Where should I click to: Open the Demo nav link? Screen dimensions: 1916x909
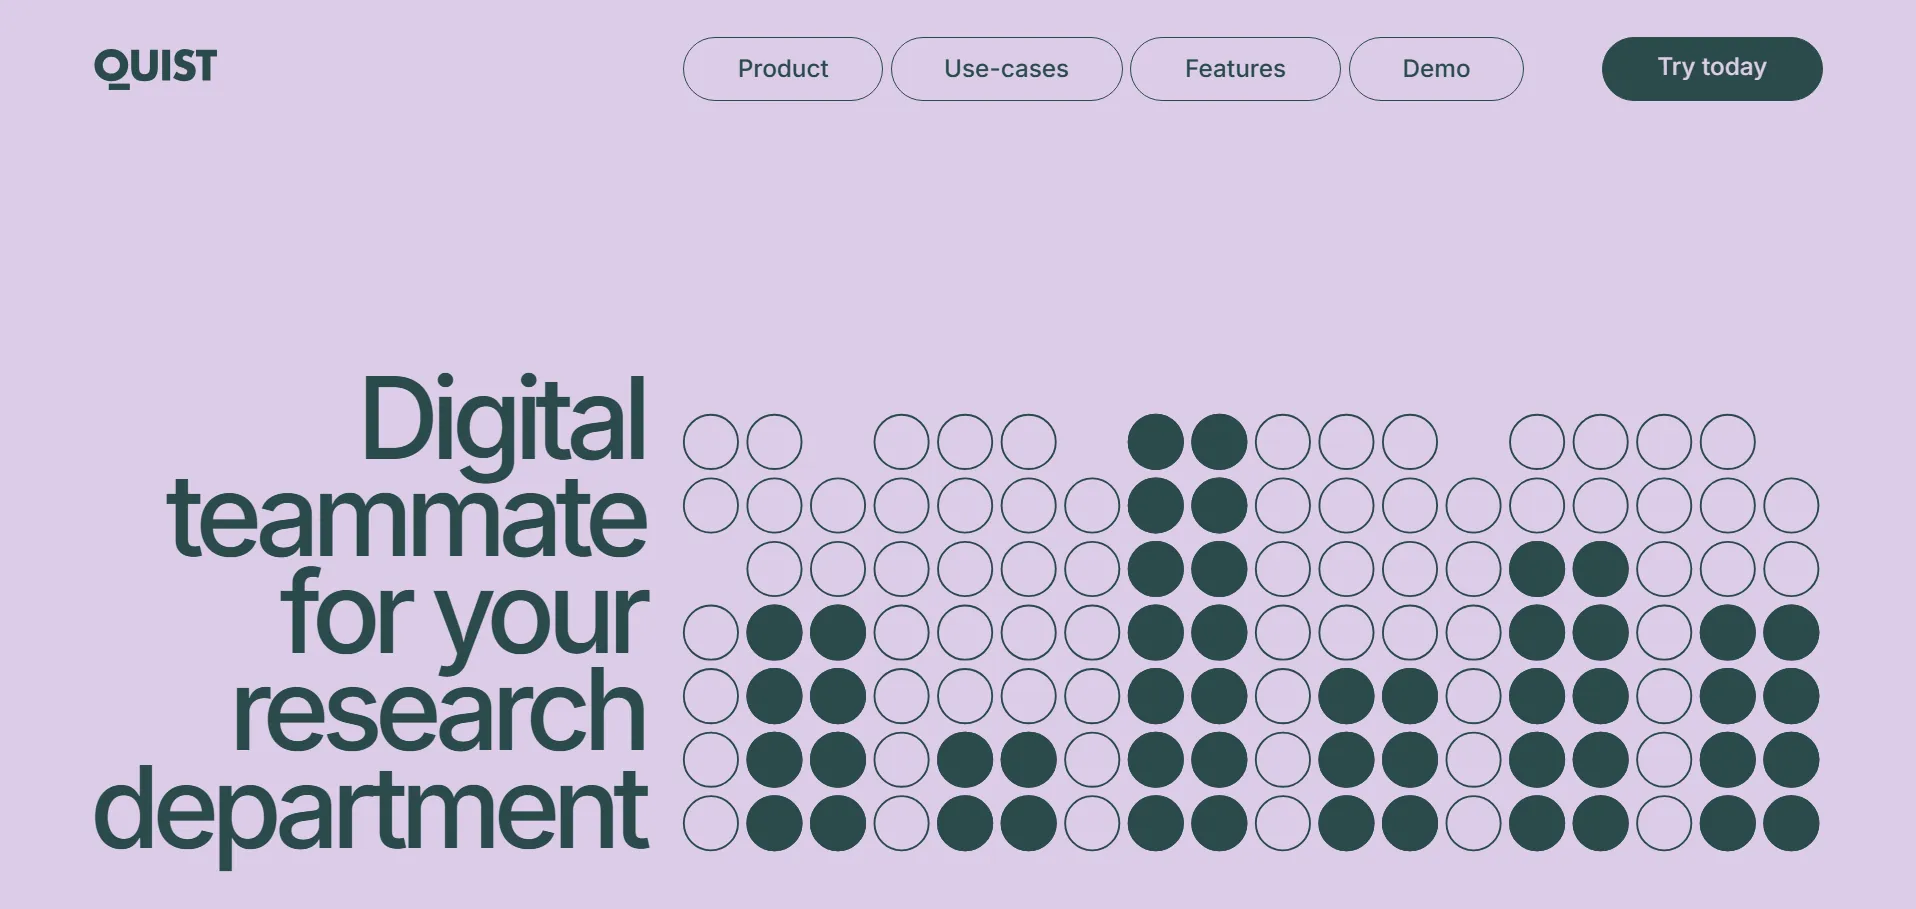point(1436,69)
